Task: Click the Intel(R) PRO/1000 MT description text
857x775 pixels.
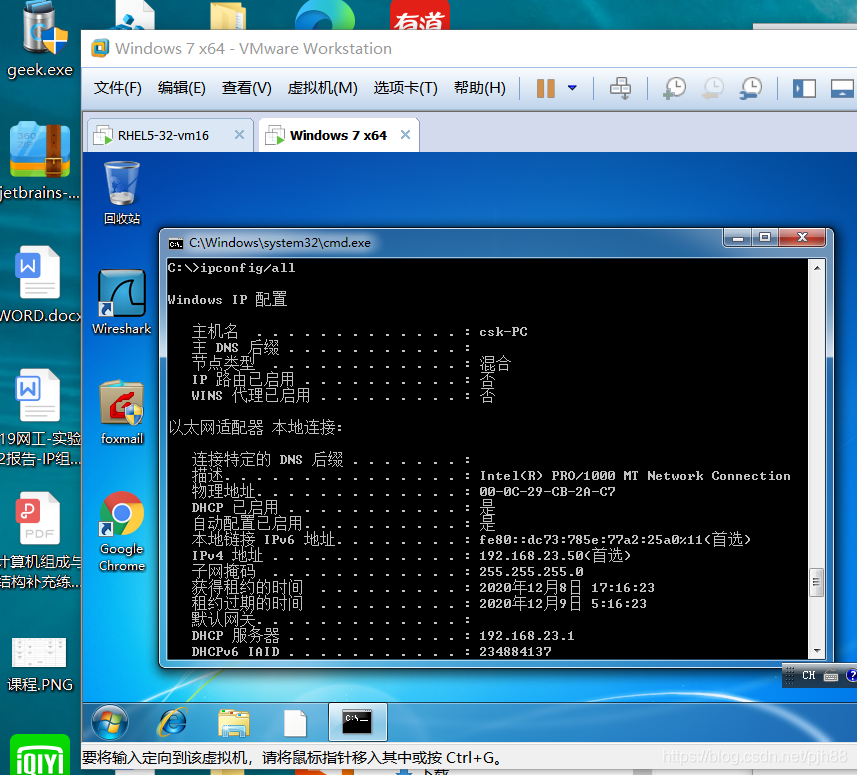Action: click(635, 476)
